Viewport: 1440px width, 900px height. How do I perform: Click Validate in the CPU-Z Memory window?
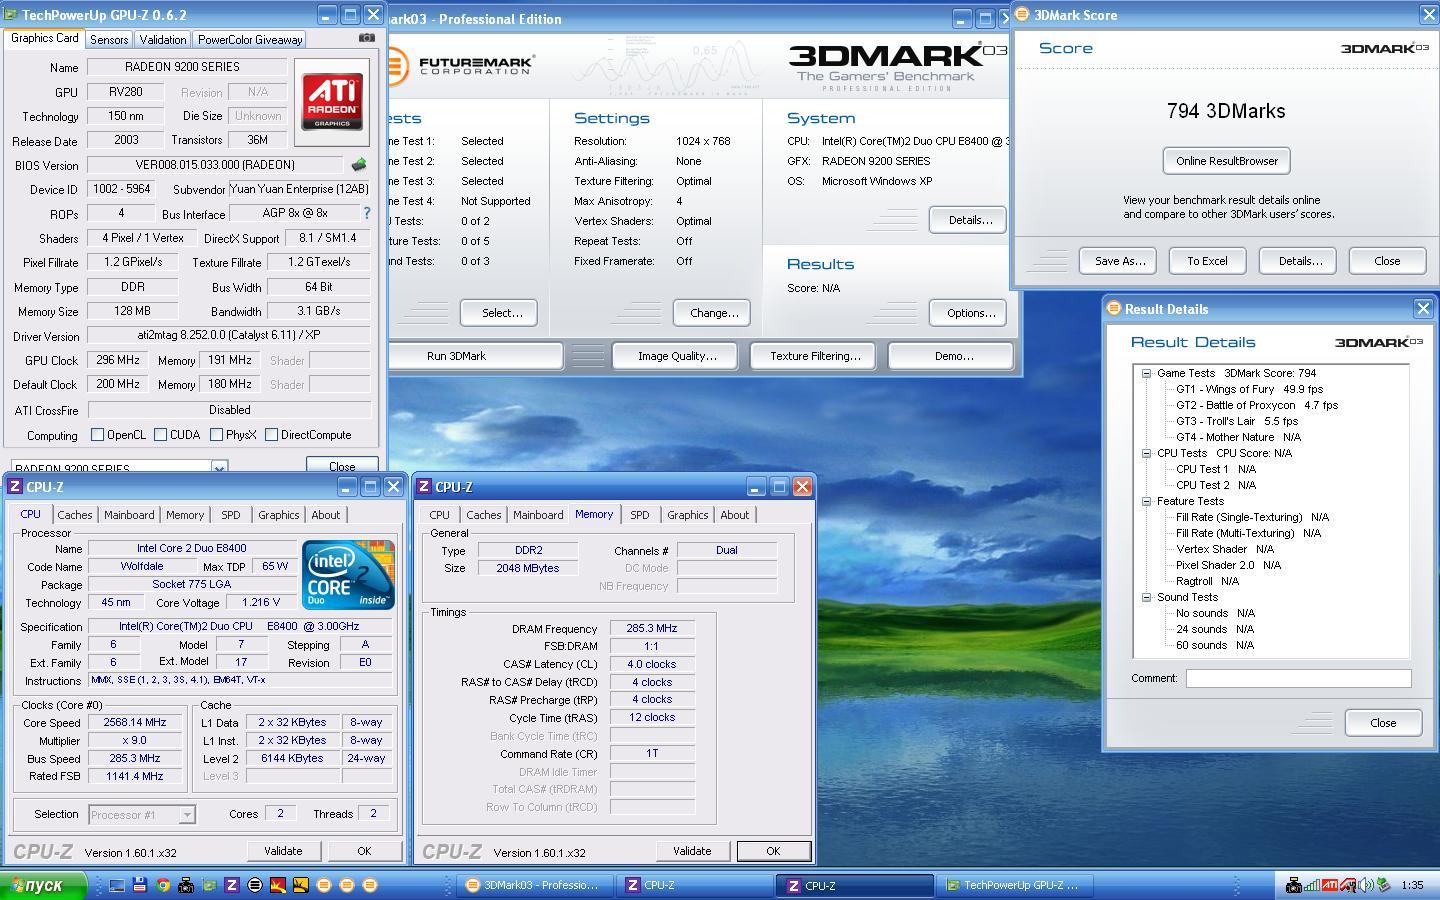692,851
